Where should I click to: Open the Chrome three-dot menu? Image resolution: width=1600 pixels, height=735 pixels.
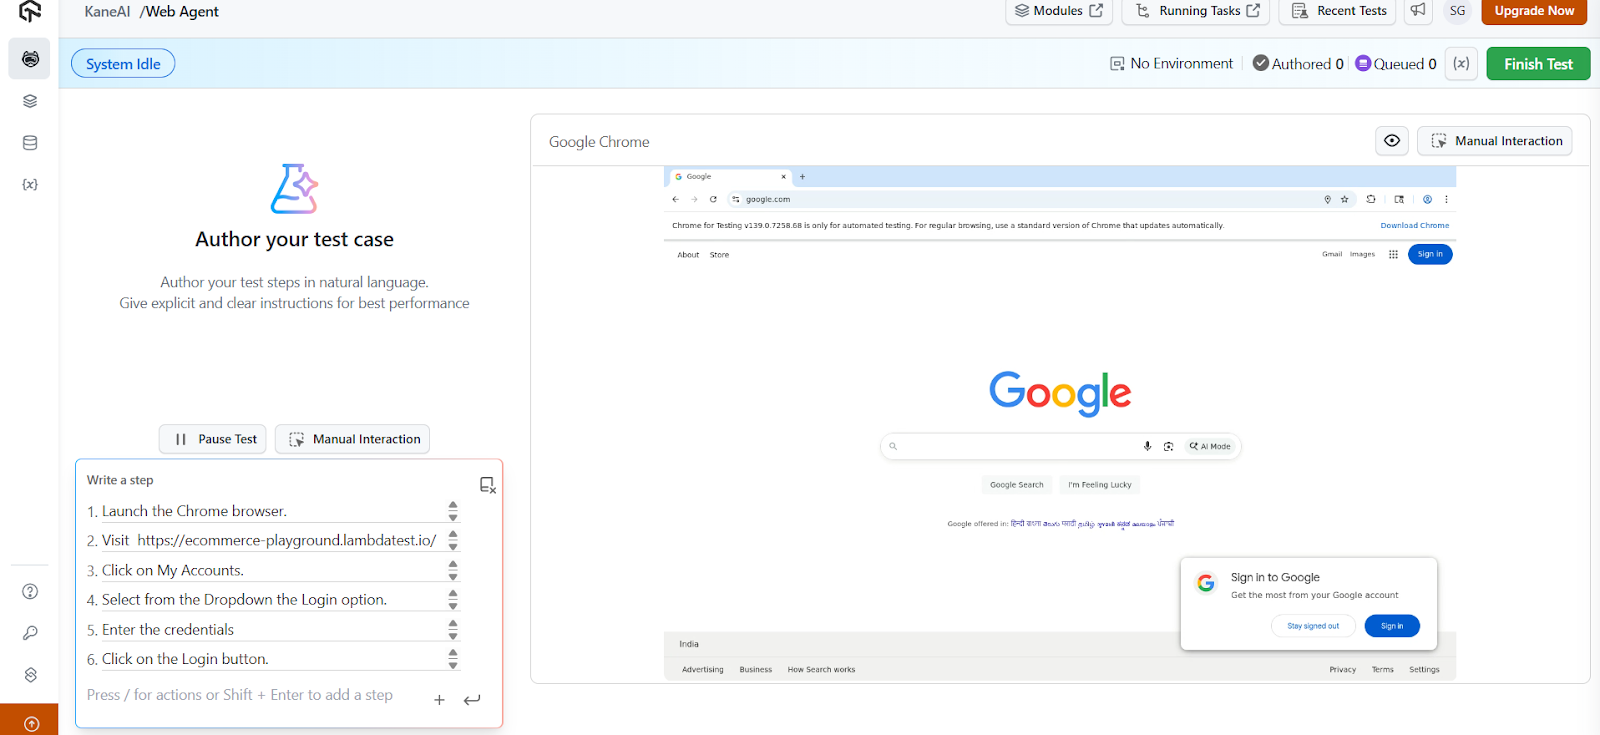point(1446,199)
